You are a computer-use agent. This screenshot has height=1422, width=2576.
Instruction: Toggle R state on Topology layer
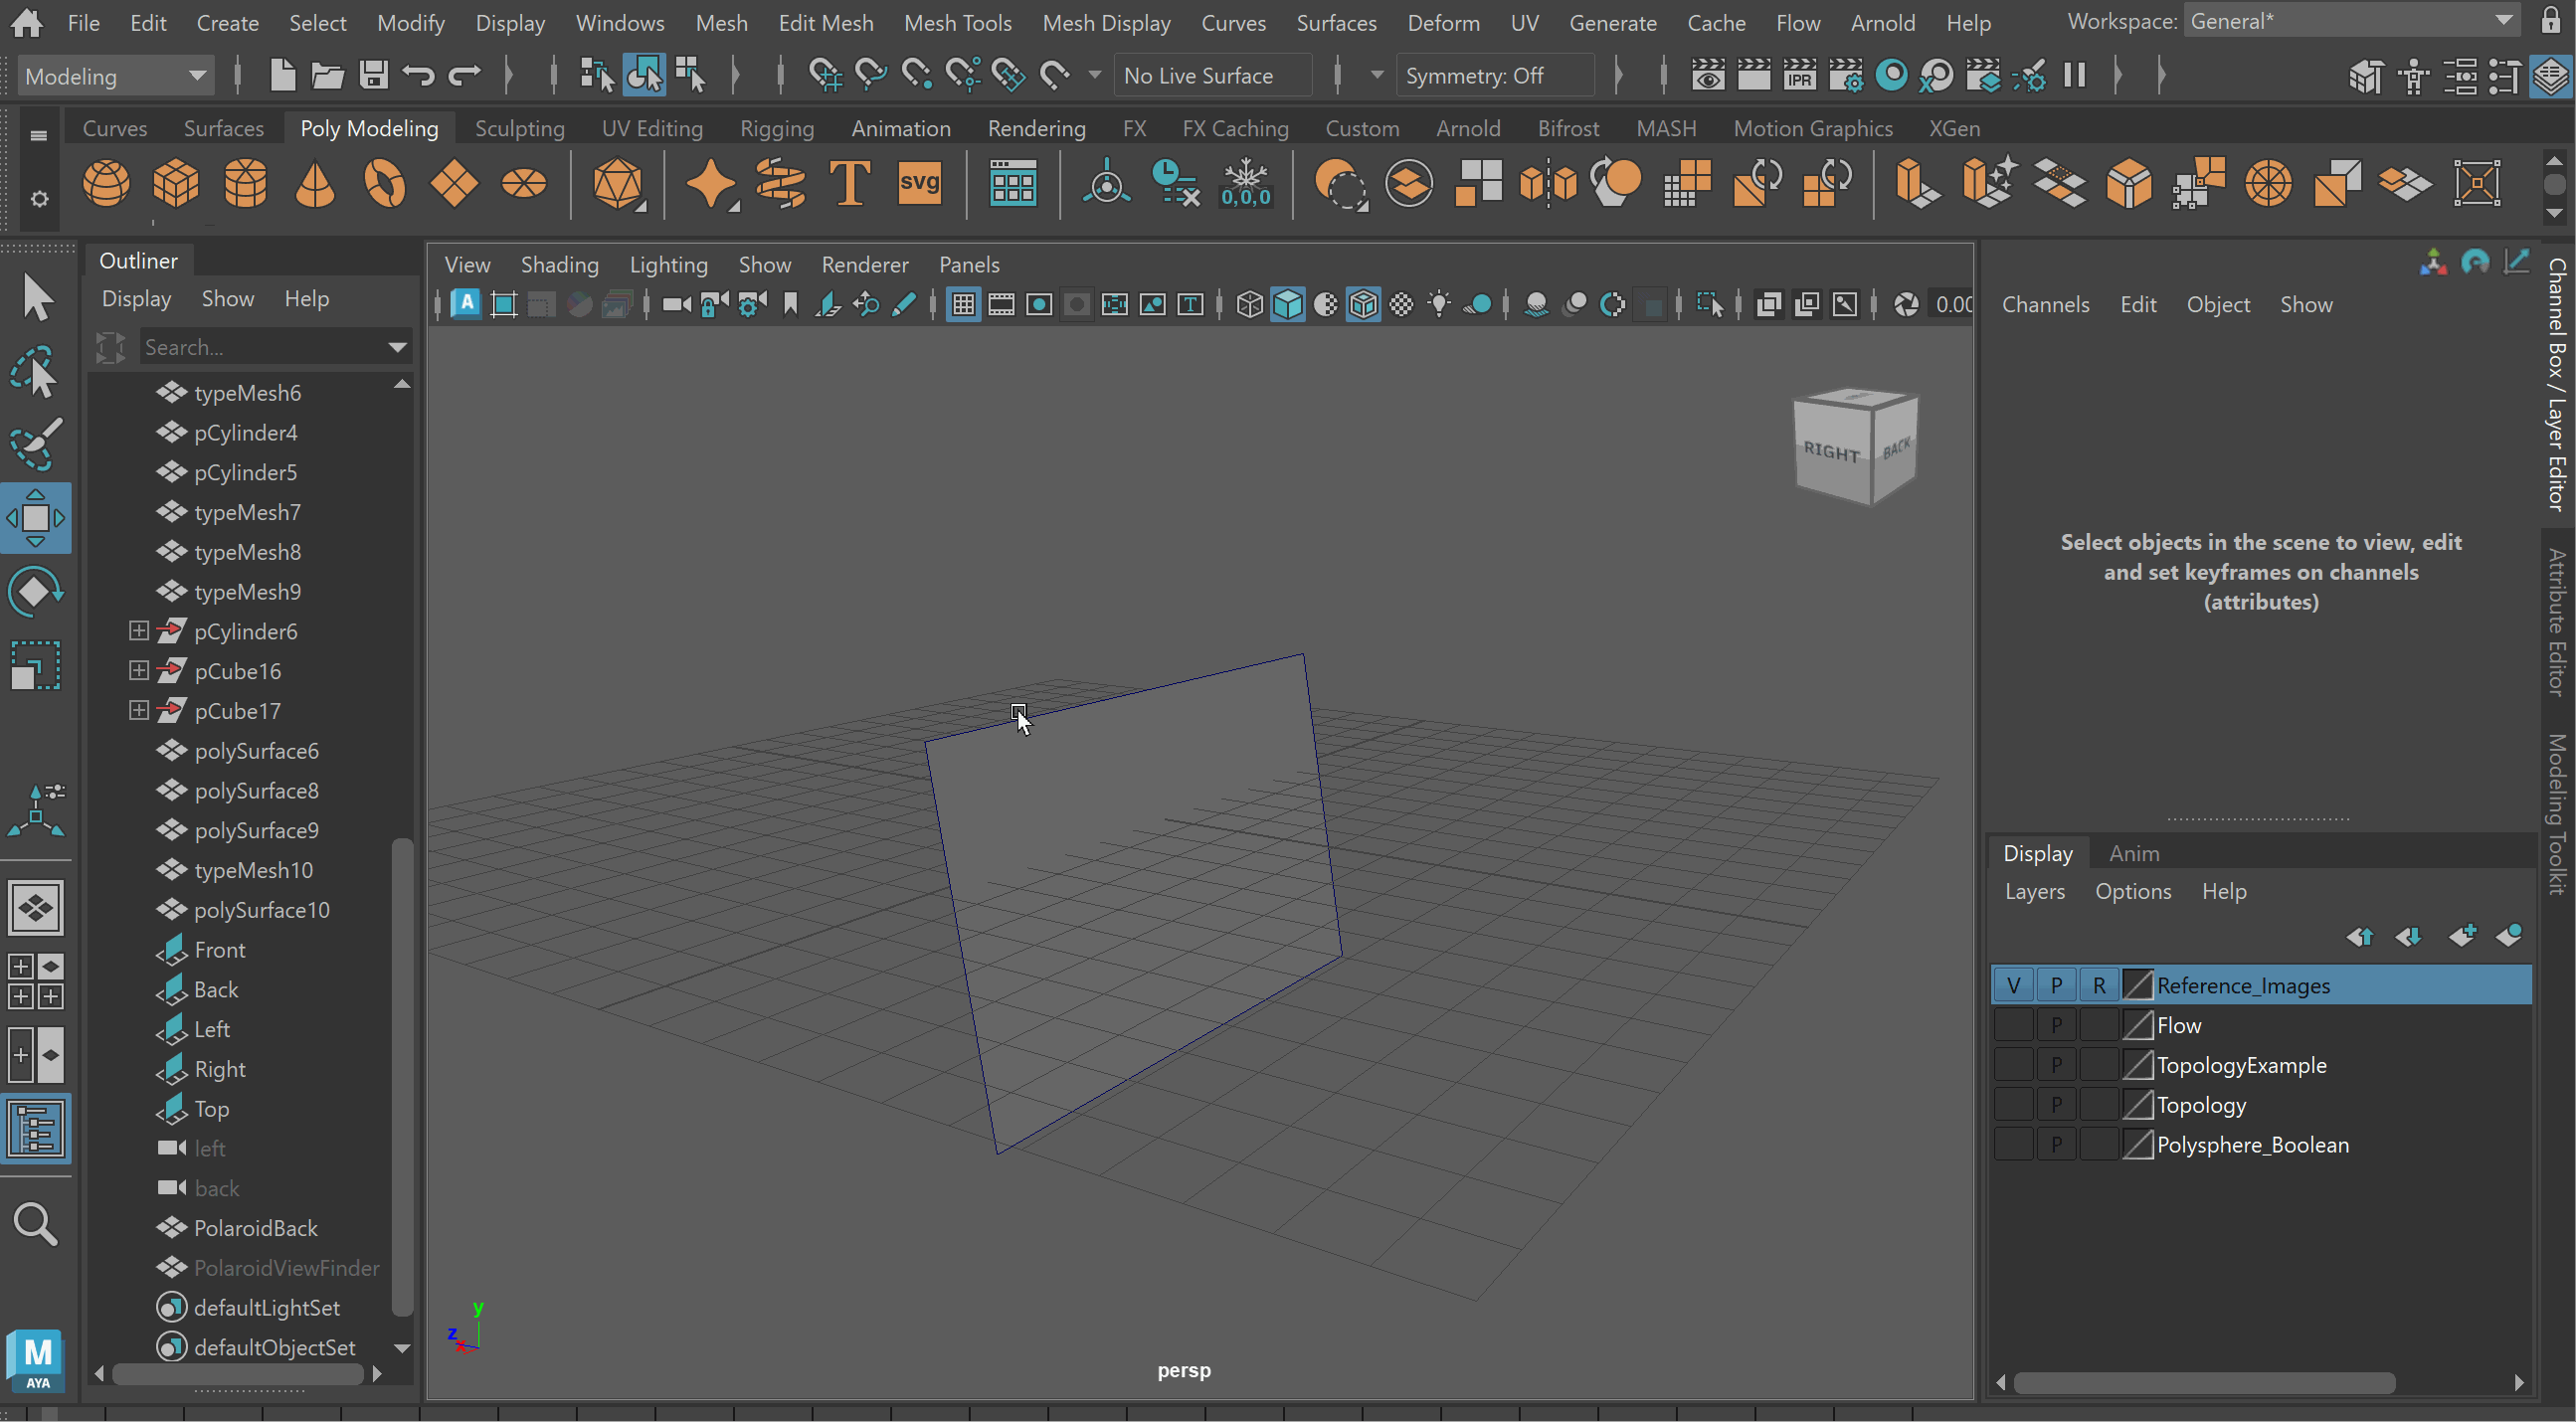pos(2098,1105)
